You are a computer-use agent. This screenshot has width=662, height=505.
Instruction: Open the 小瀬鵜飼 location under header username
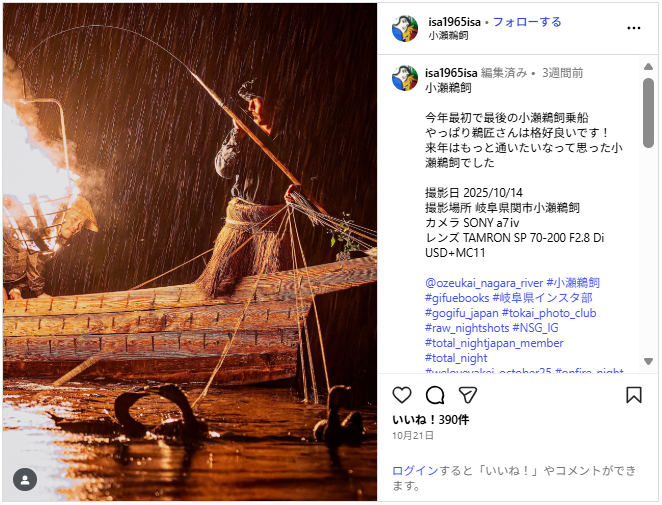(448, 35)
